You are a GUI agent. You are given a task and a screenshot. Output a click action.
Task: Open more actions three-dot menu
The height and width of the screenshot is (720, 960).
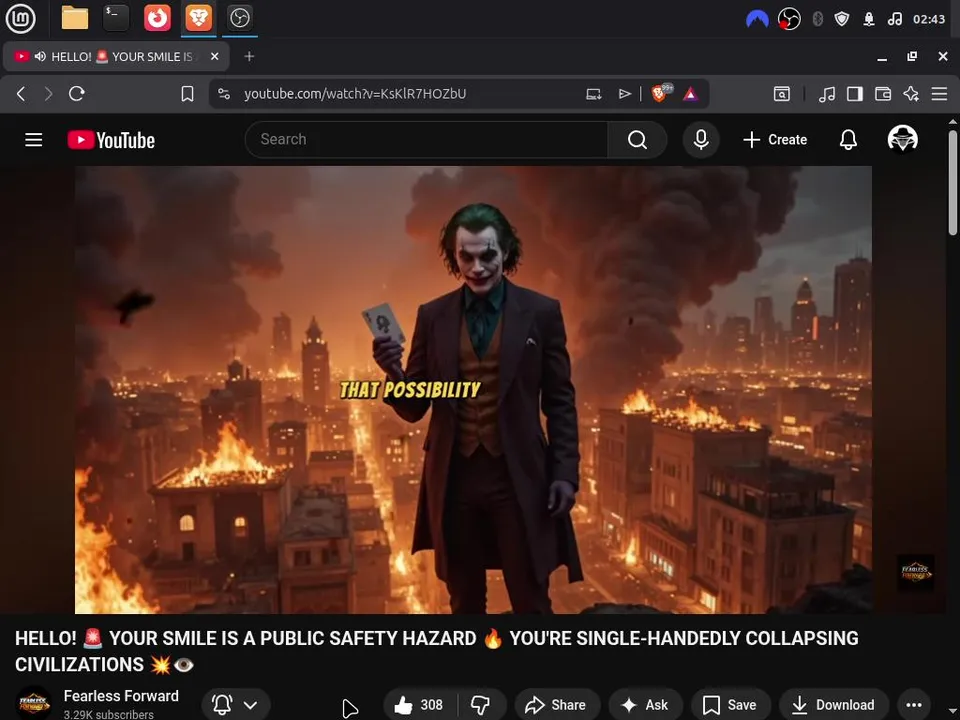tap(913, 705)
